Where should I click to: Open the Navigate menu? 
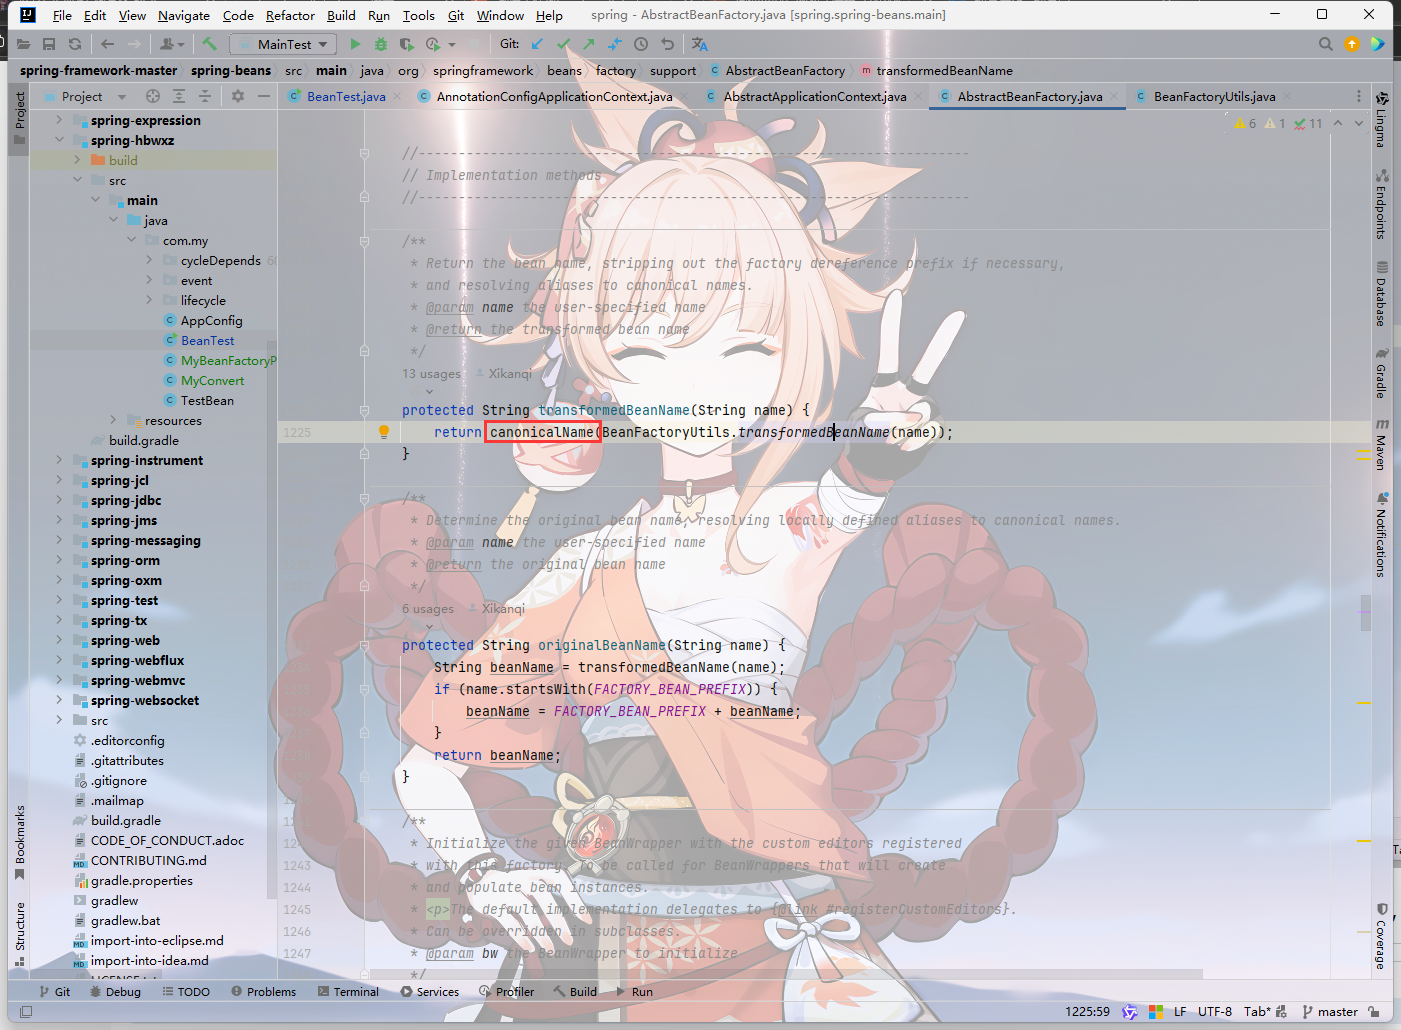coord(184,15)
